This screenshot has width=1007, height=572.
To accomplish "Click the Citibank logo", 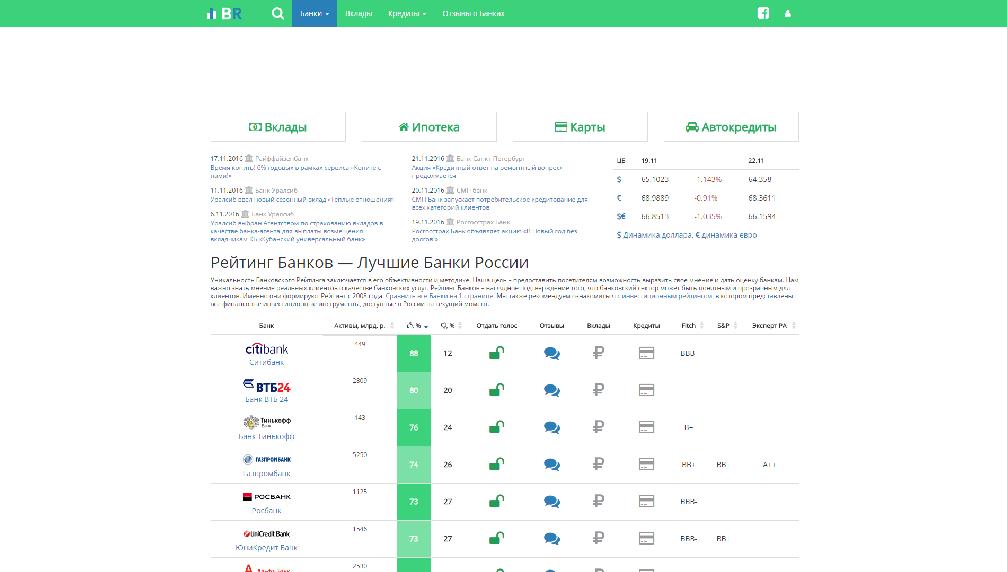I will [x=267, y=349].
